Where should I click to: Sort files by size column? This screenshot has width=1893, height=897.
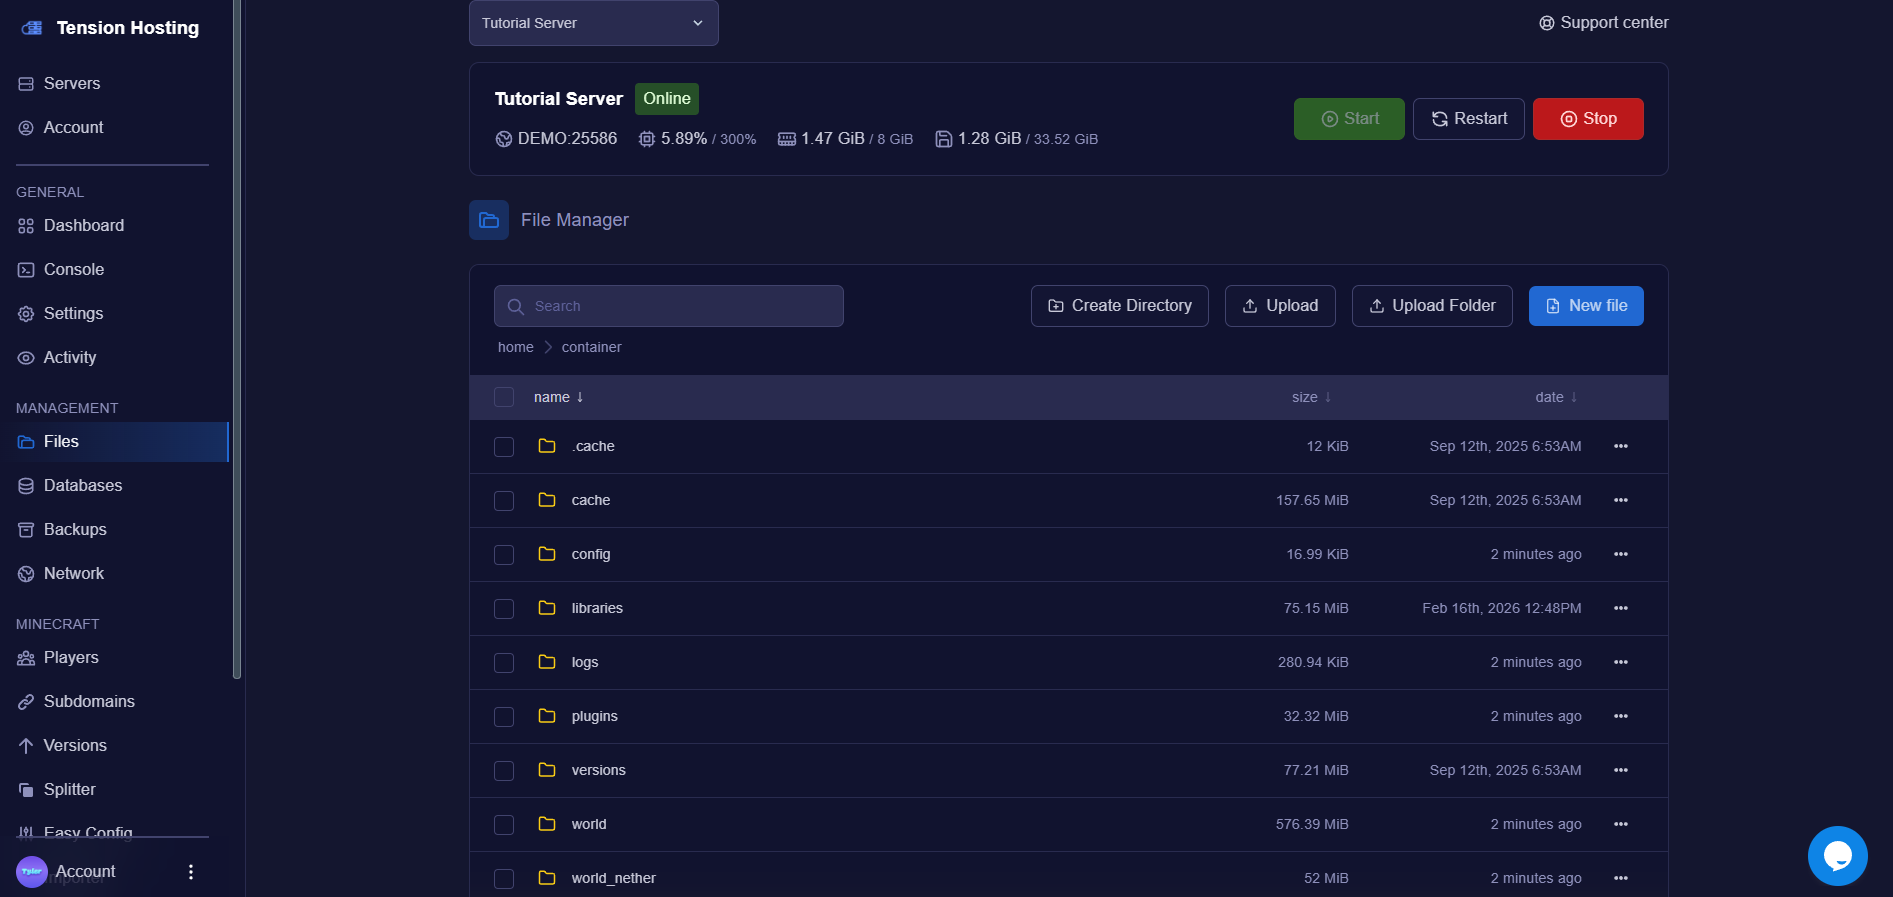coord(1311,398)
